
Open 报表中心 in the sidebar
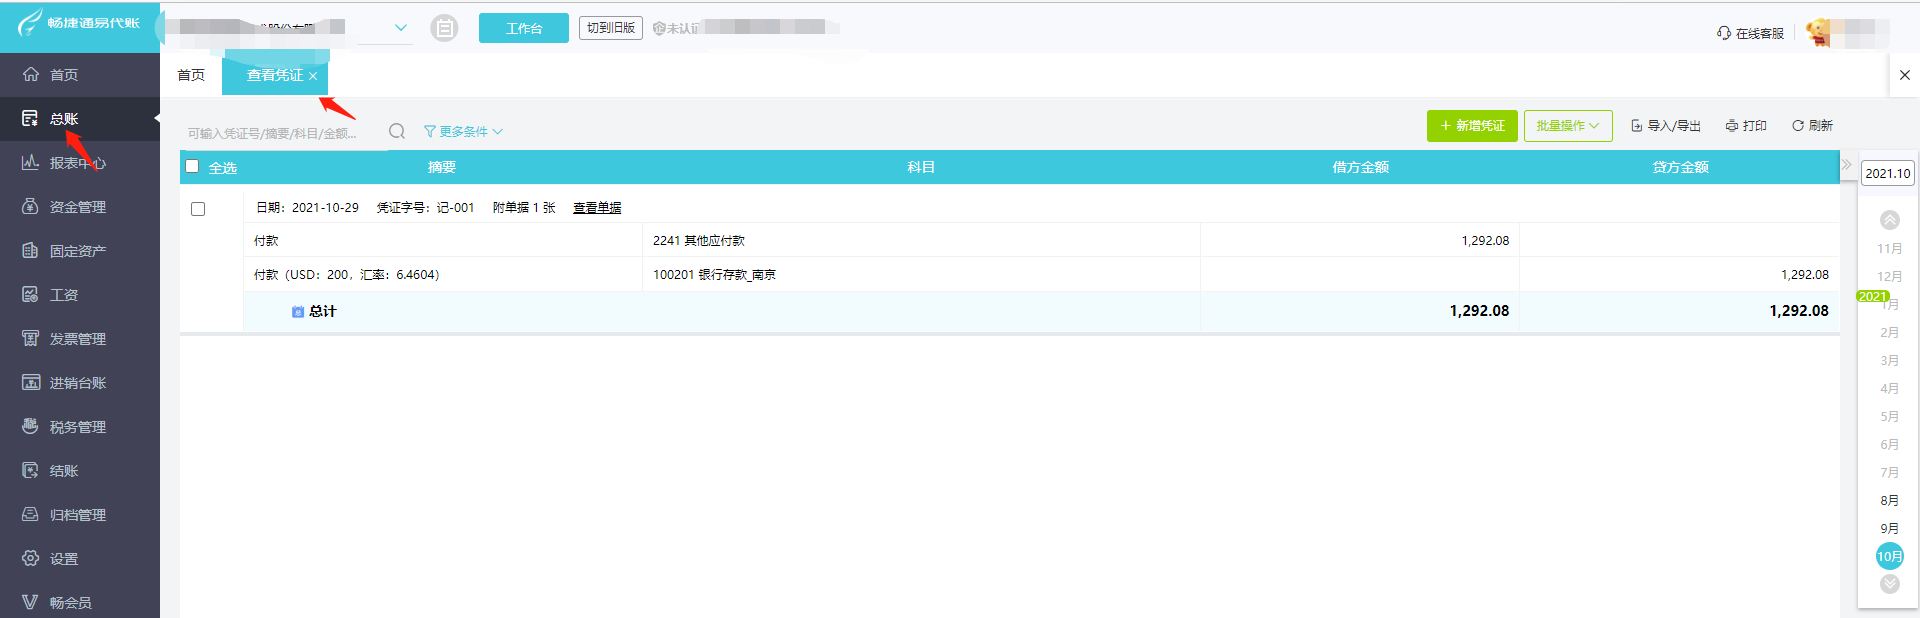[x=78, y=163]
